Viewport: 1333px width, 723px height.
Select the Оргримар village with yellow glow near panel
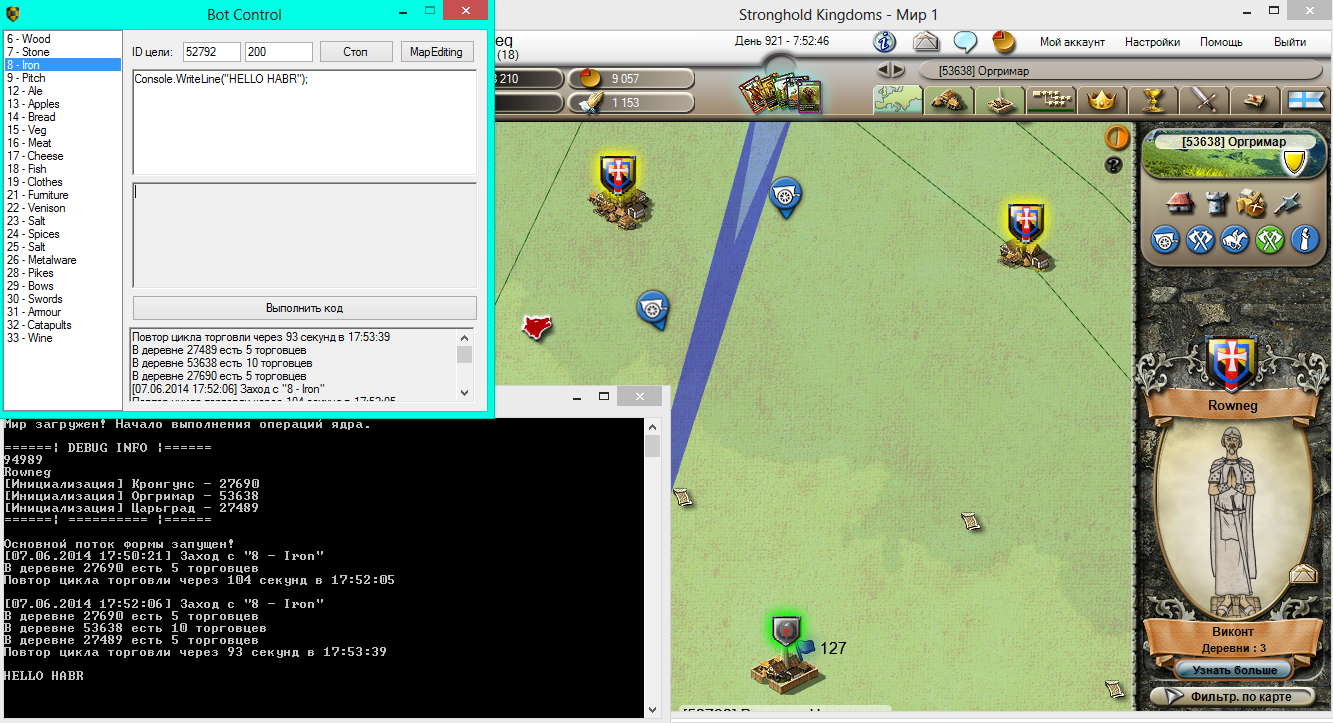[1025, 236]
